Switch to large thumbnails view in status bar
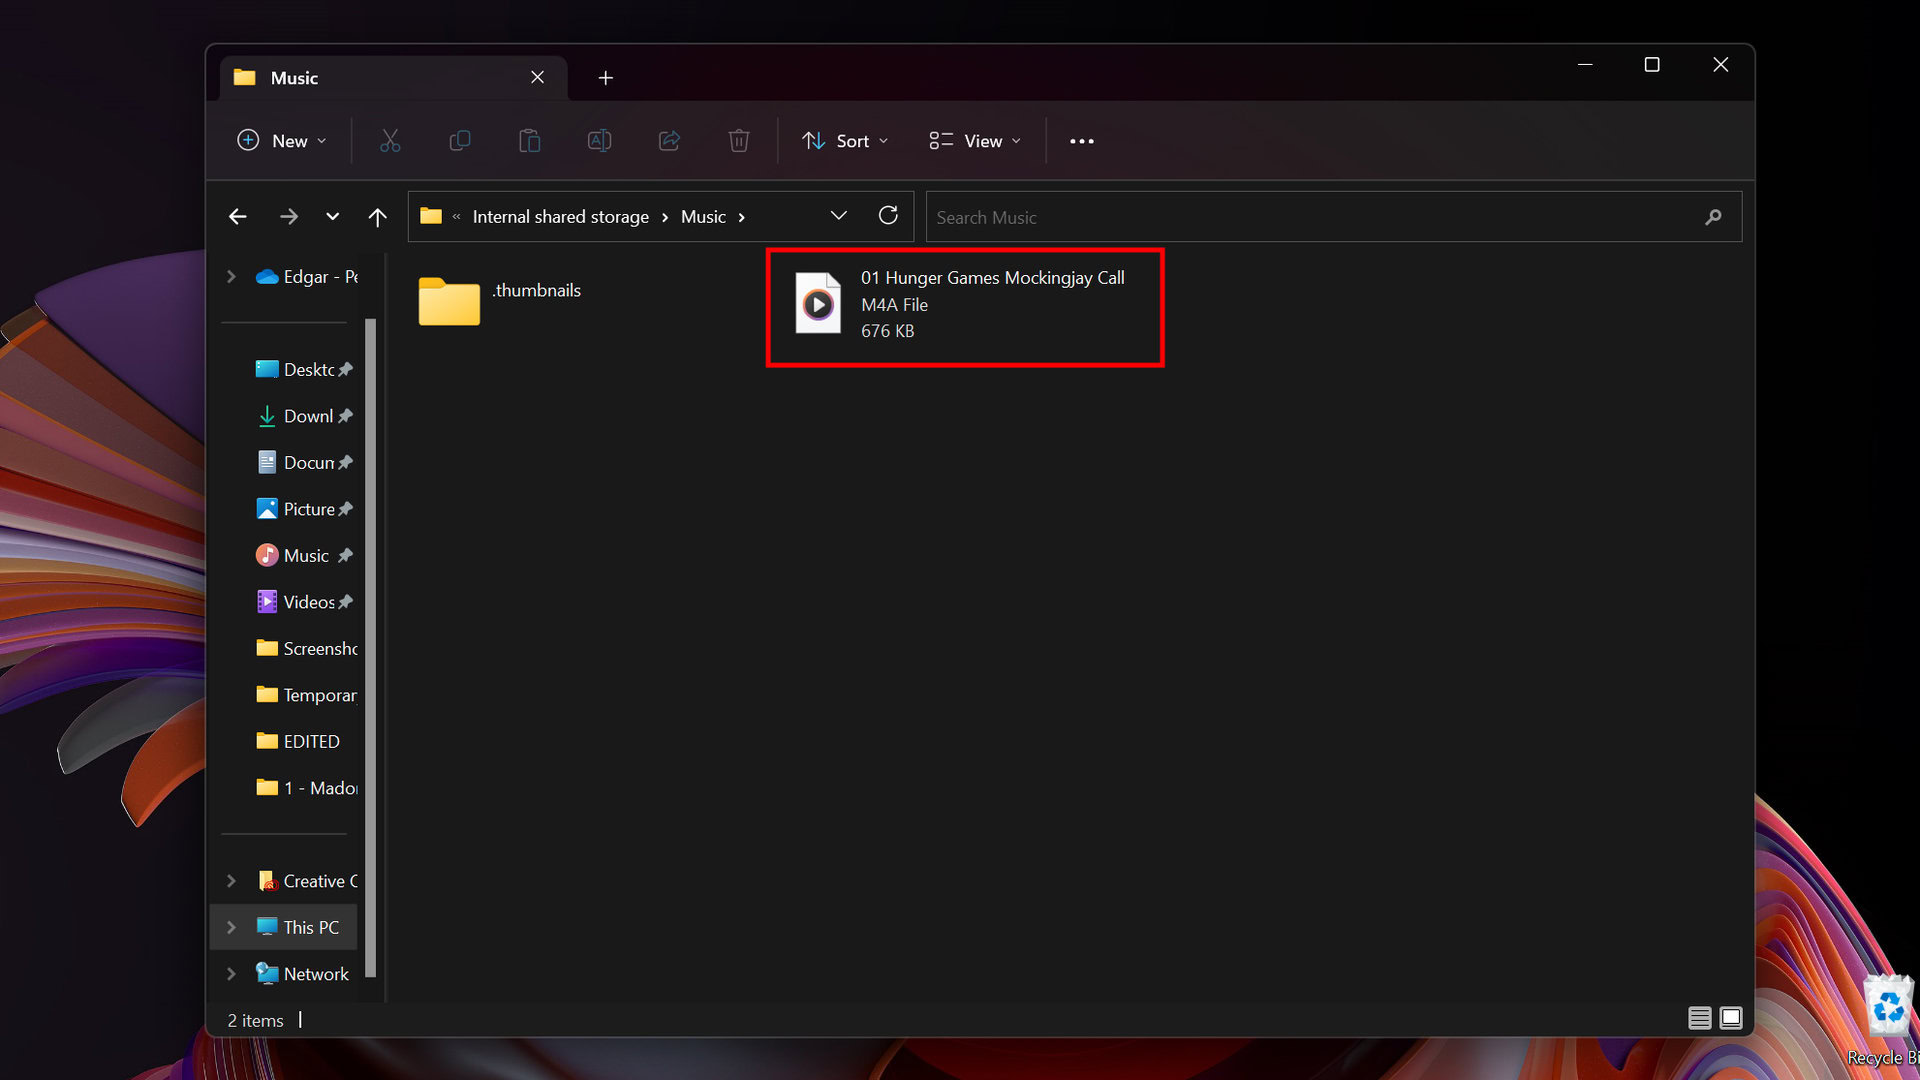Screen dimensions: 1920x1080 coord(1731,1018)
